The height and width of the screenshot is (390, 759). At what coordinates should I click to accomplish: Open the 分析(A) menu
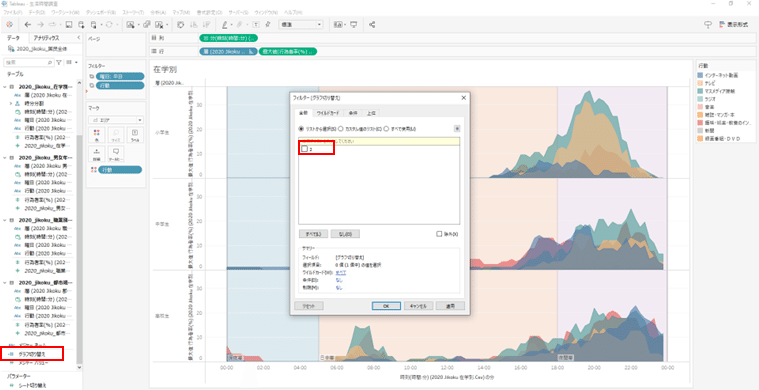tap(158, 12)
